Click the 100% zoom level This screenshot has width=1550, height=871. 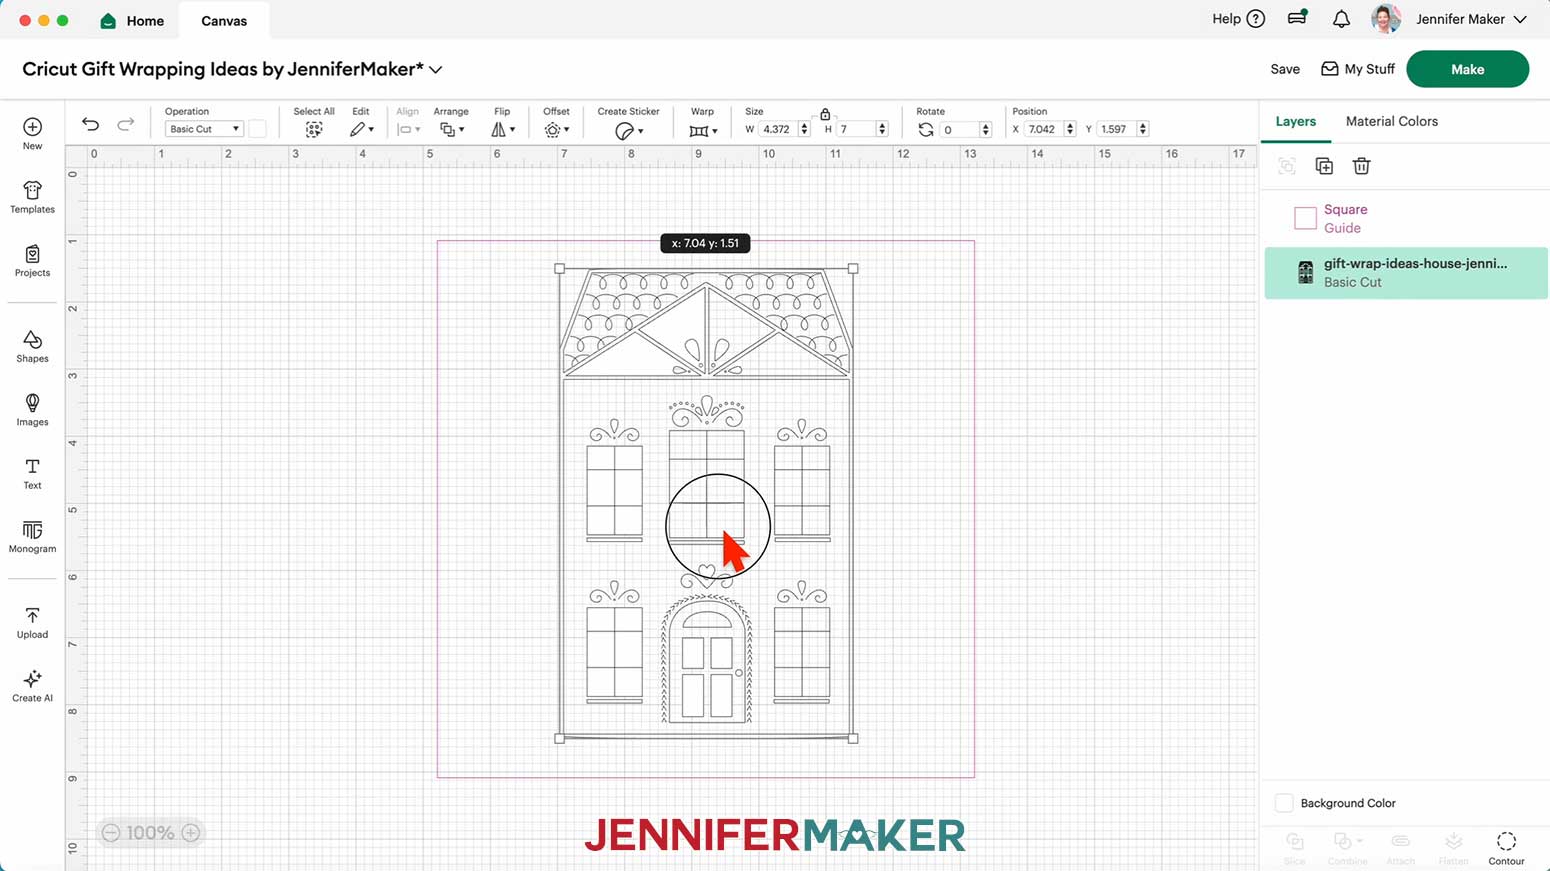click(150, 833)
